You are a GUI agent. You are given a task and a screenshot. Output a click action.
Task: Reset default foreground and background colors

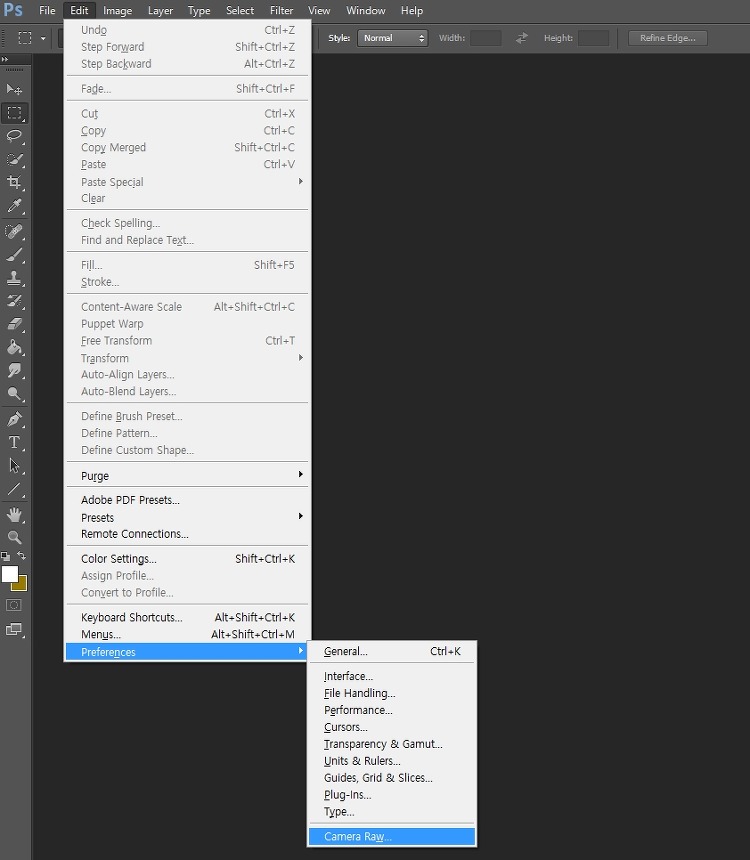[5, 556]
